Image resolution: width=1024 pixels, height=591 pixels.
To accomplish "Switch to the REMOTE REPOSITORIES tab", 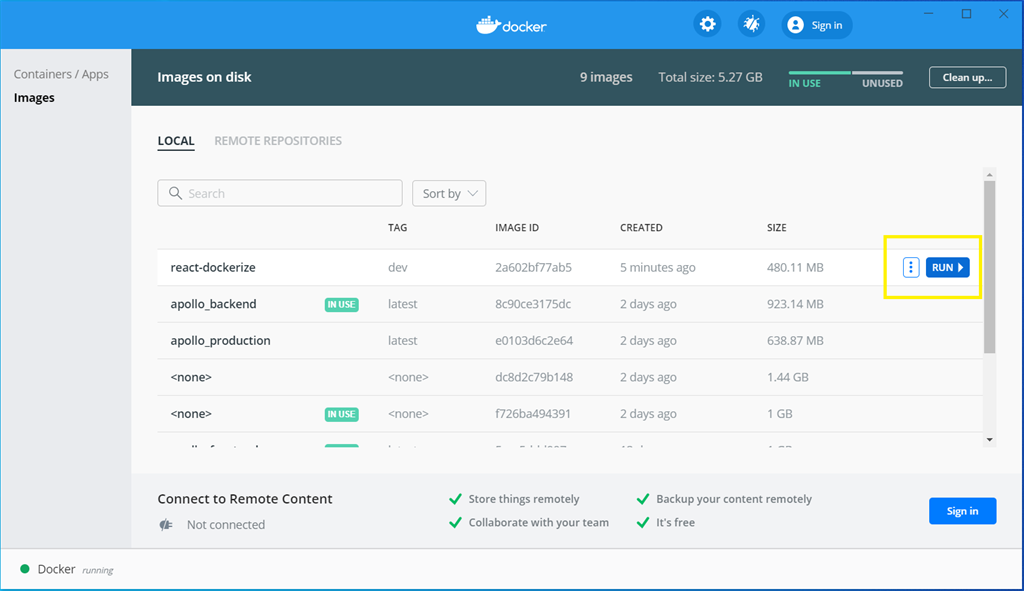I will (277, 140).
